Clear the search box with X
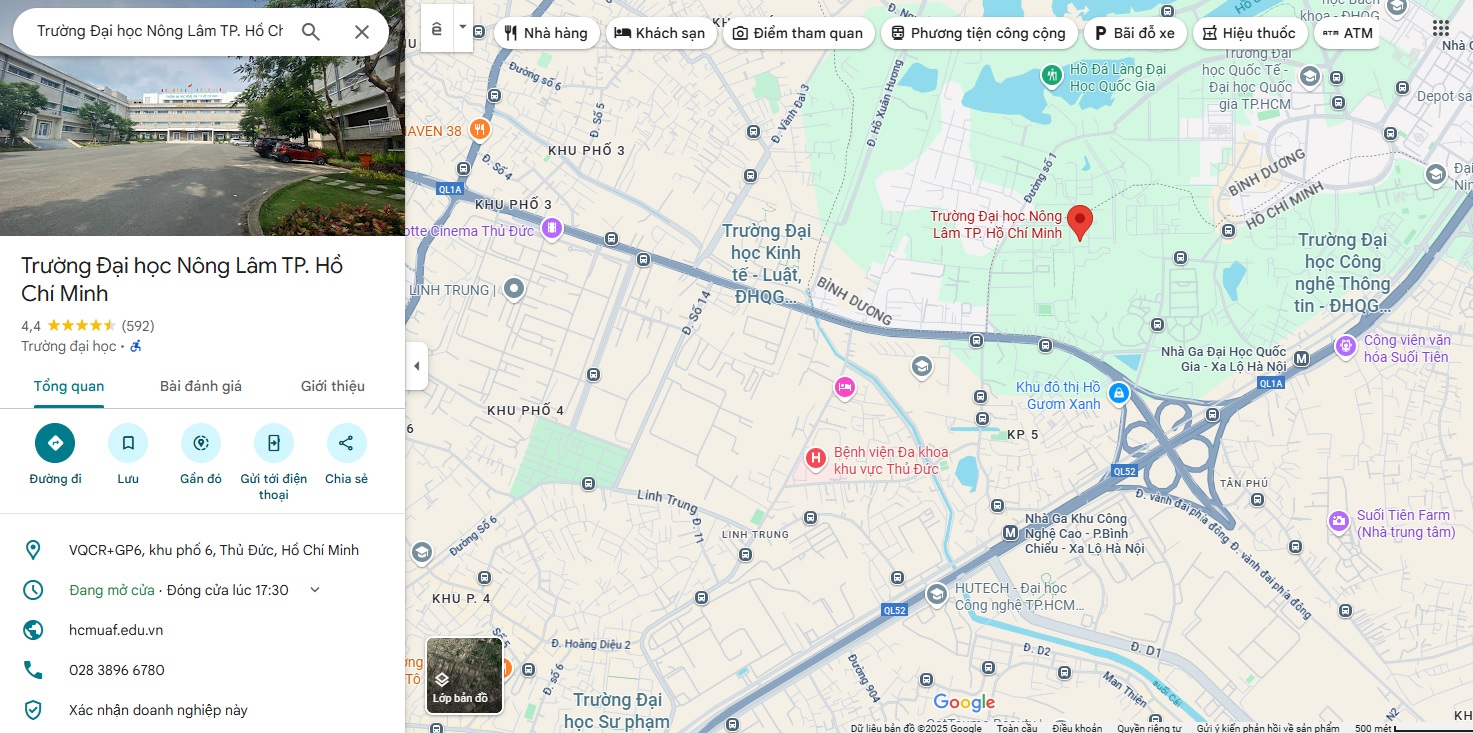The width and height of the screenshot is (1473, 733). (362, 32)
